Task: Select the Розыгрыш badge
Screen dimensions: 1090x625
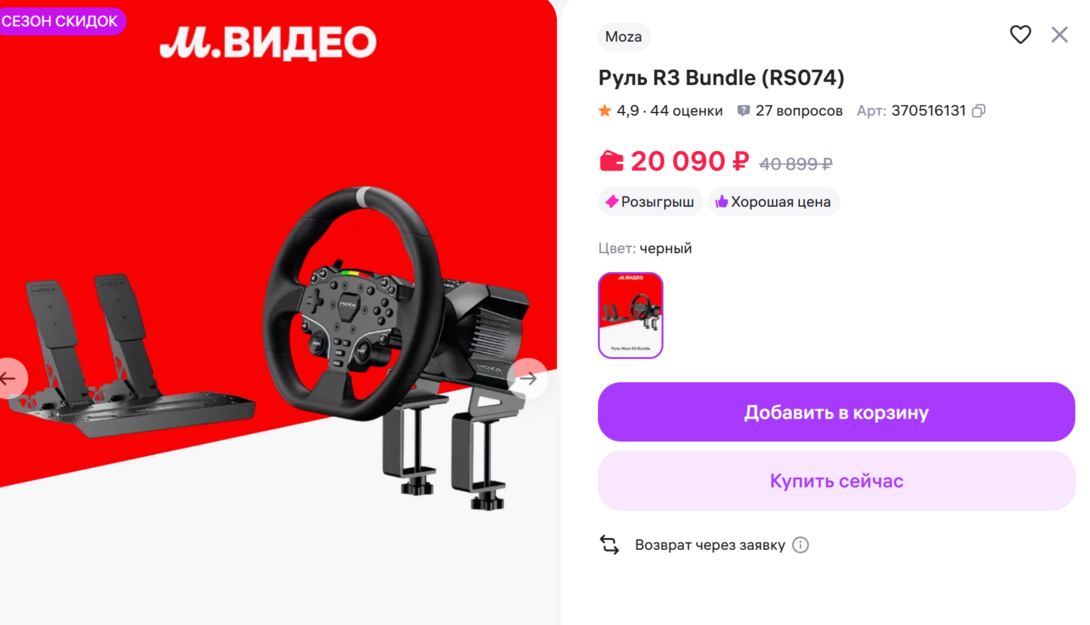Action: pyautogui.click(x=650, y=202)
